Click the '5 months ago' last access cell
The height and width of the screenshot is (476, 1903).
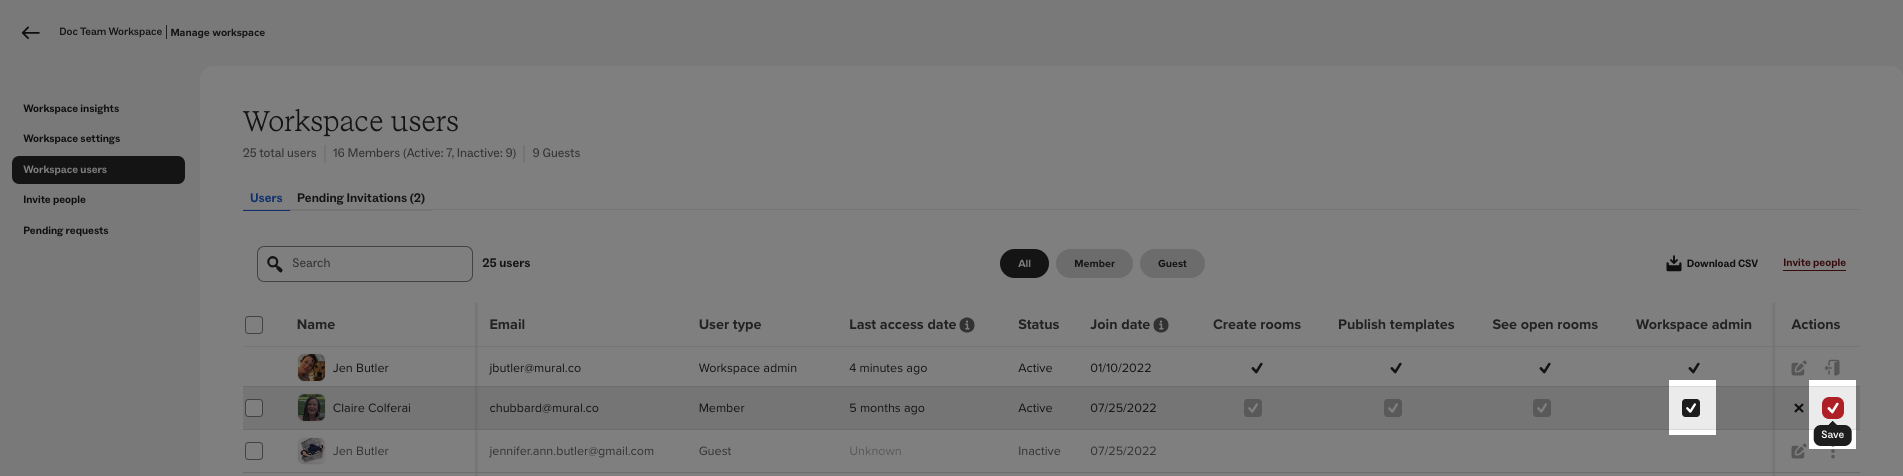[887, 408]
